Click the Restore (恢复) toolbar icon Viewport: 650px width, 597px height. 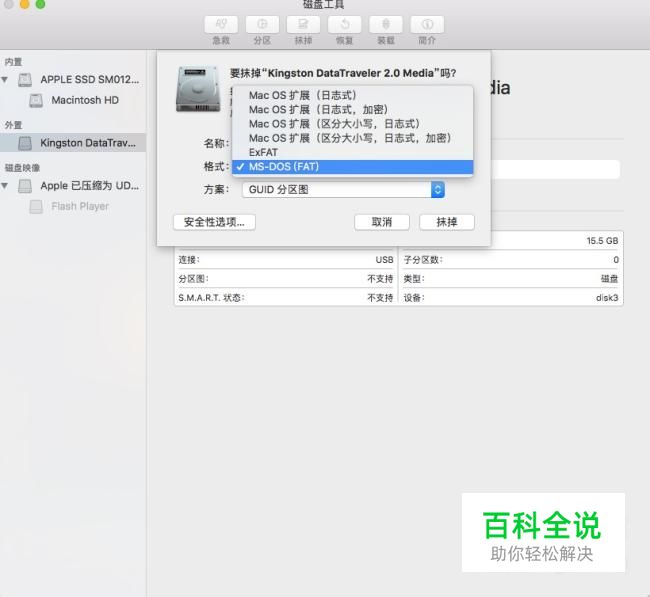click(x=344, y=24)
